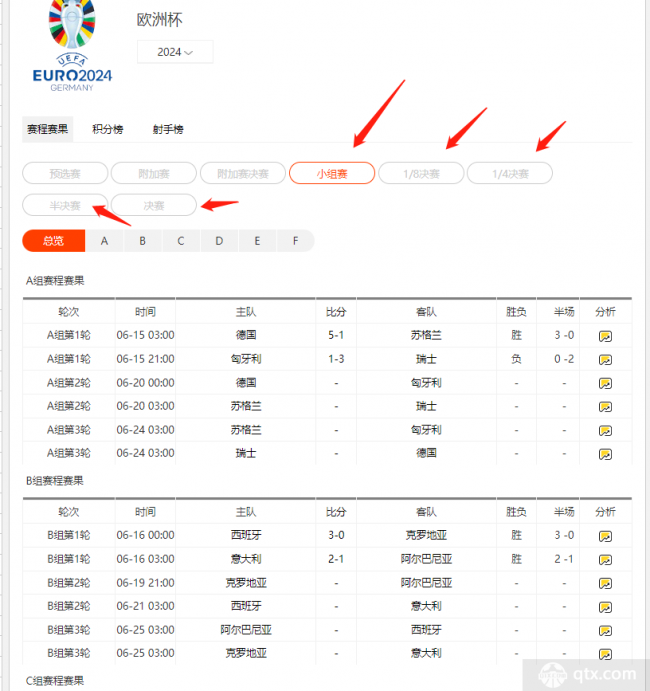650x691 pixels.
Task: Click home team 匈牙利 in the 06-15 21:00 row
Action: tap(246, 359)
